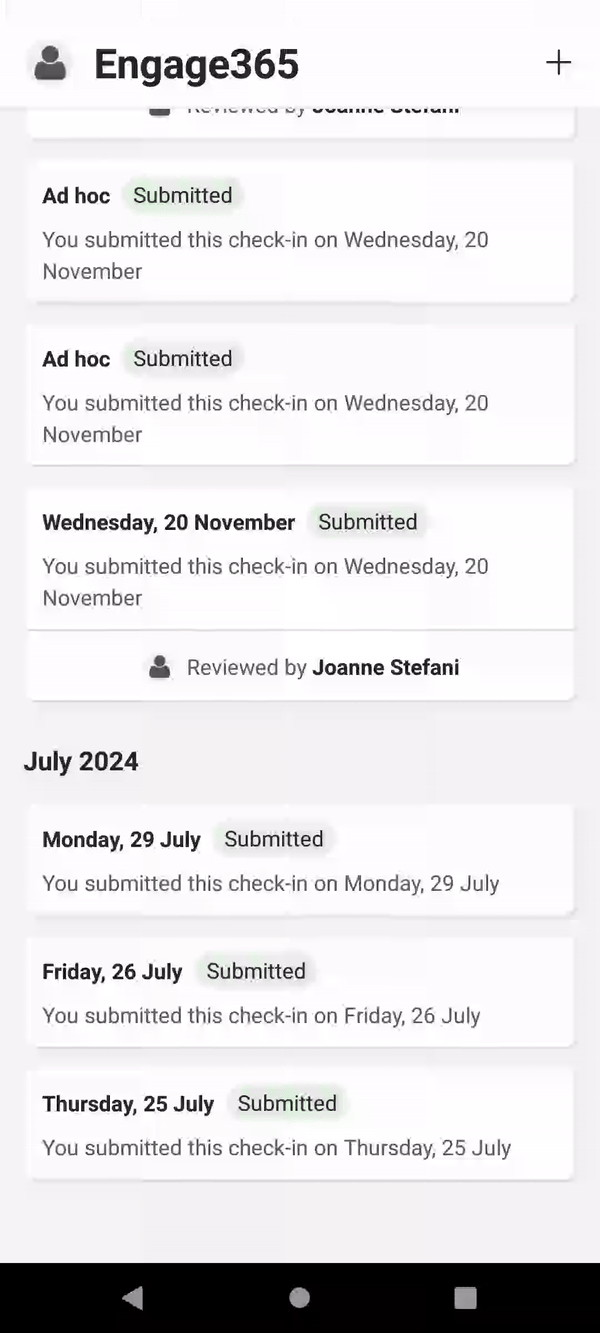Tap the Engage365 app title

click(x=196, y=65)
